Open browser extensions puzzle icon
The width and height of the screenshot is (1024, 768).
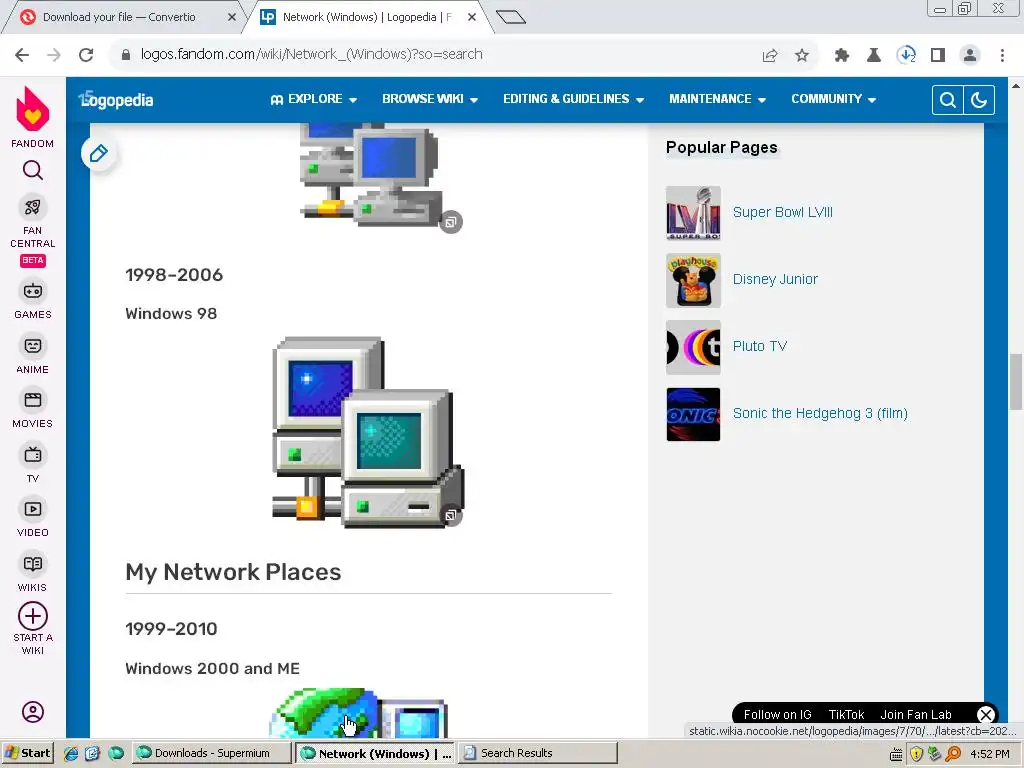pos(842,56)
